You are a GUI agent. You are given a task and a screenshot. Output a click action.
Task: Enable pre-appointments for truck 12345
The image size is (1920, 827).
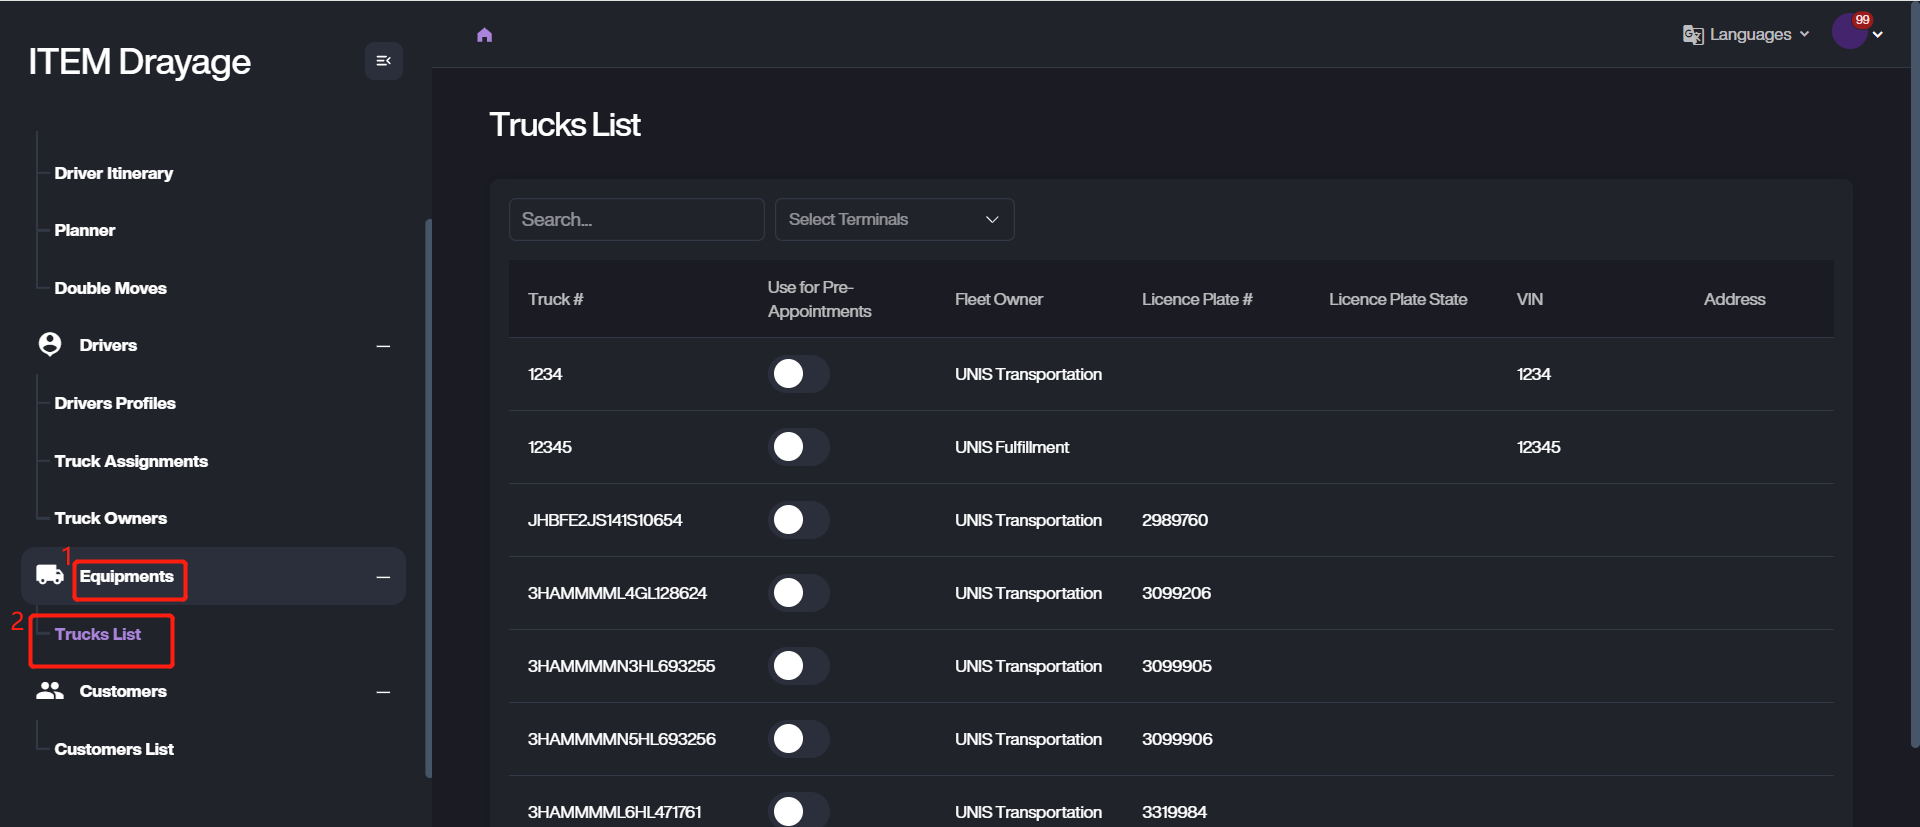798,447
